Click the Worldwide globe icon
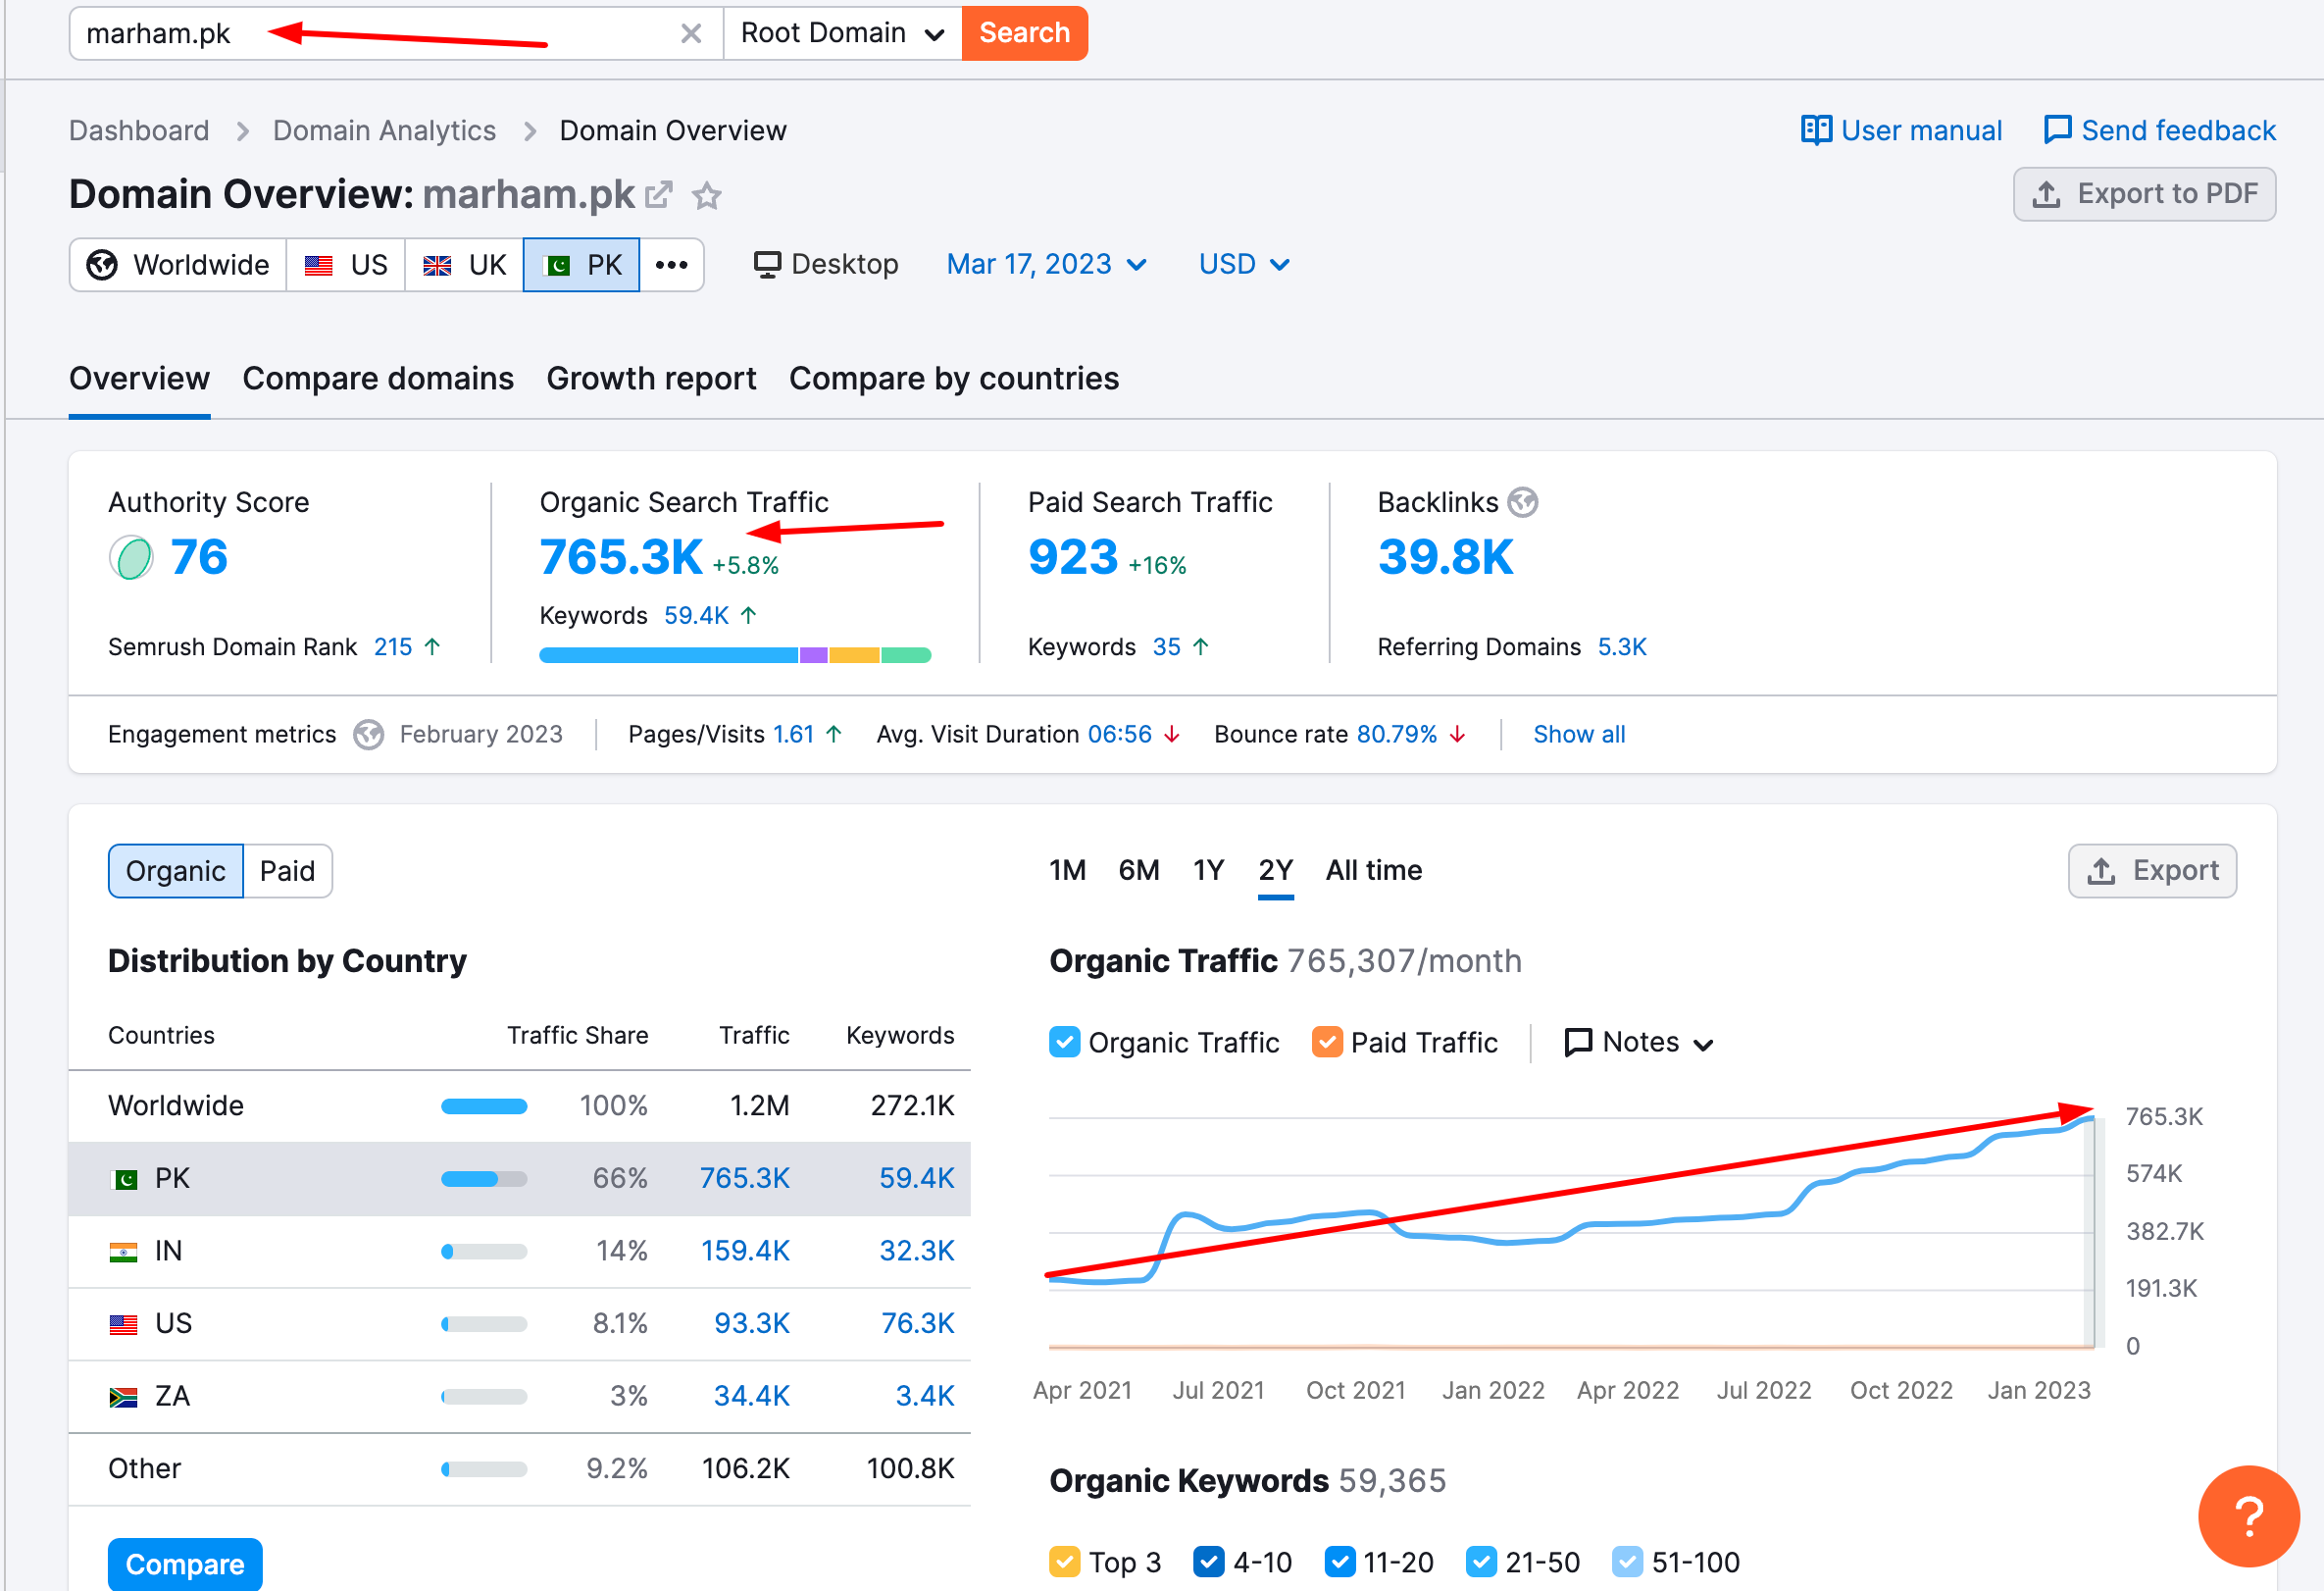 (102, 265)
